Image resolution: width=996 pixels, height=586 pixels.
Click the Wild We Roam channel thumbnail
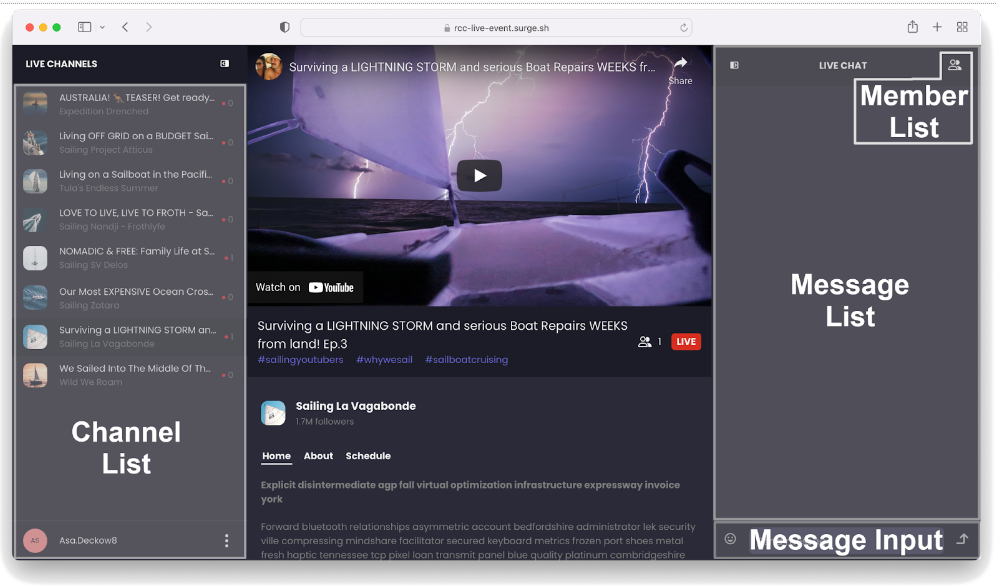click(35, 375)
